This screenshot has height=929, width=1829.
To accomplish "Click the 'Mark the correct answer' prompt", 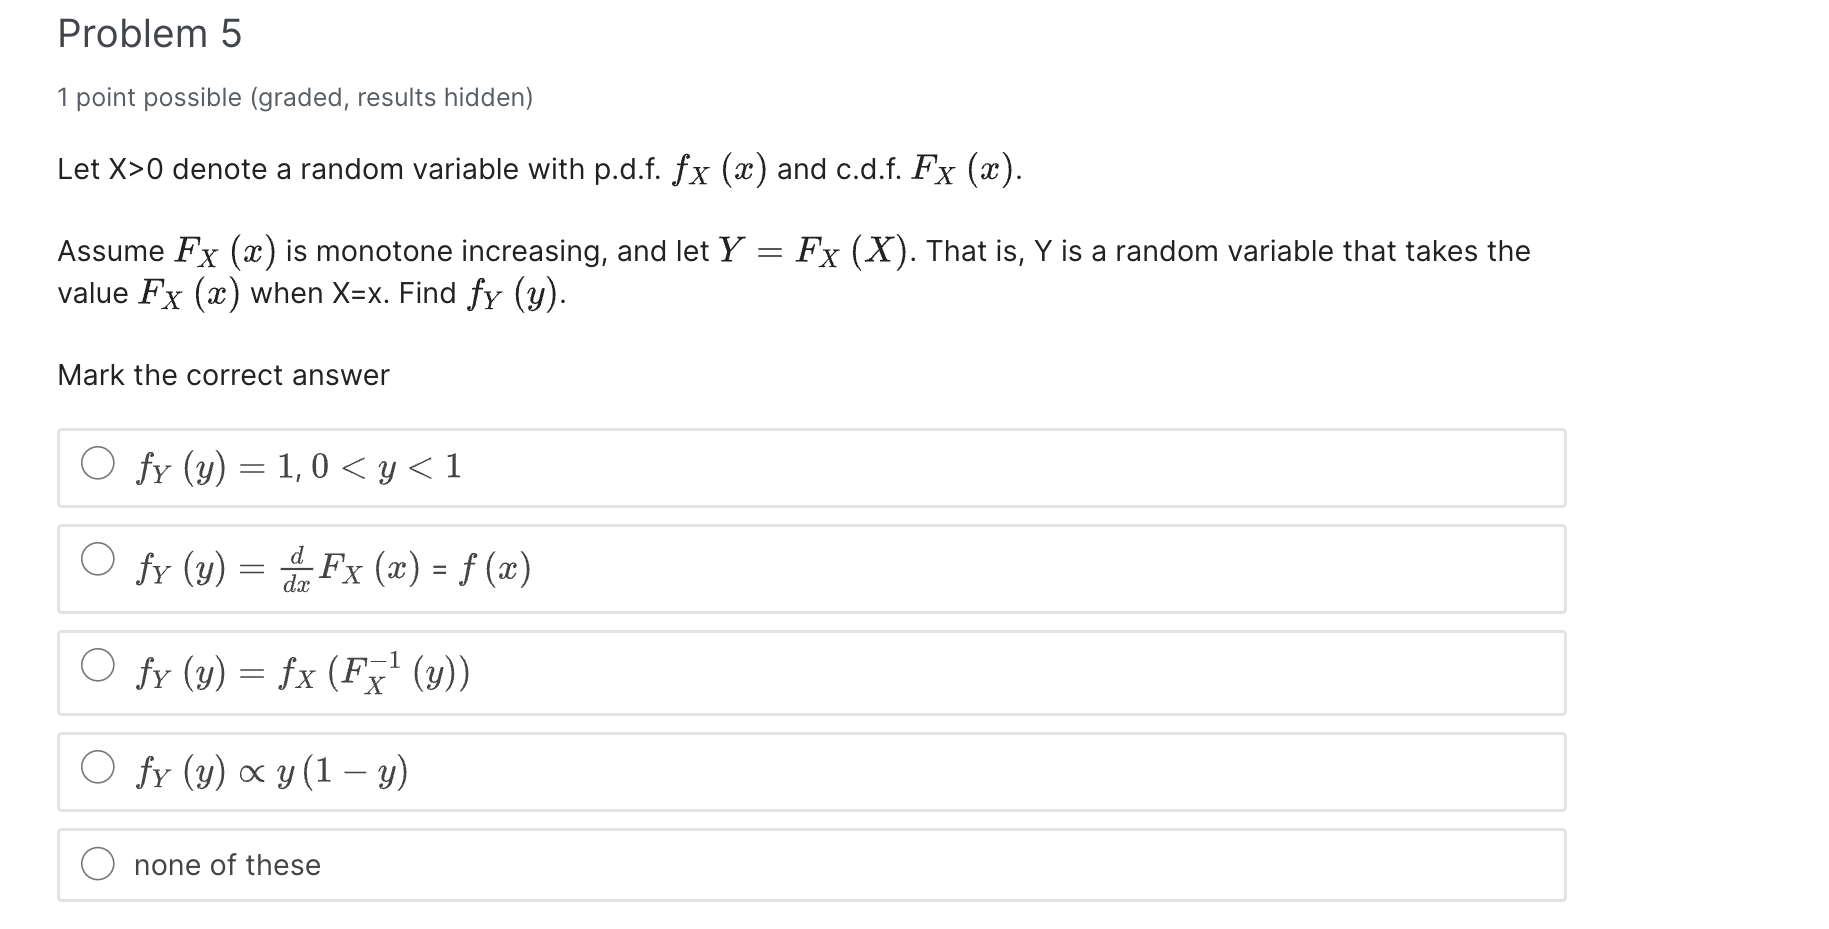I will (x=223, y=374).
